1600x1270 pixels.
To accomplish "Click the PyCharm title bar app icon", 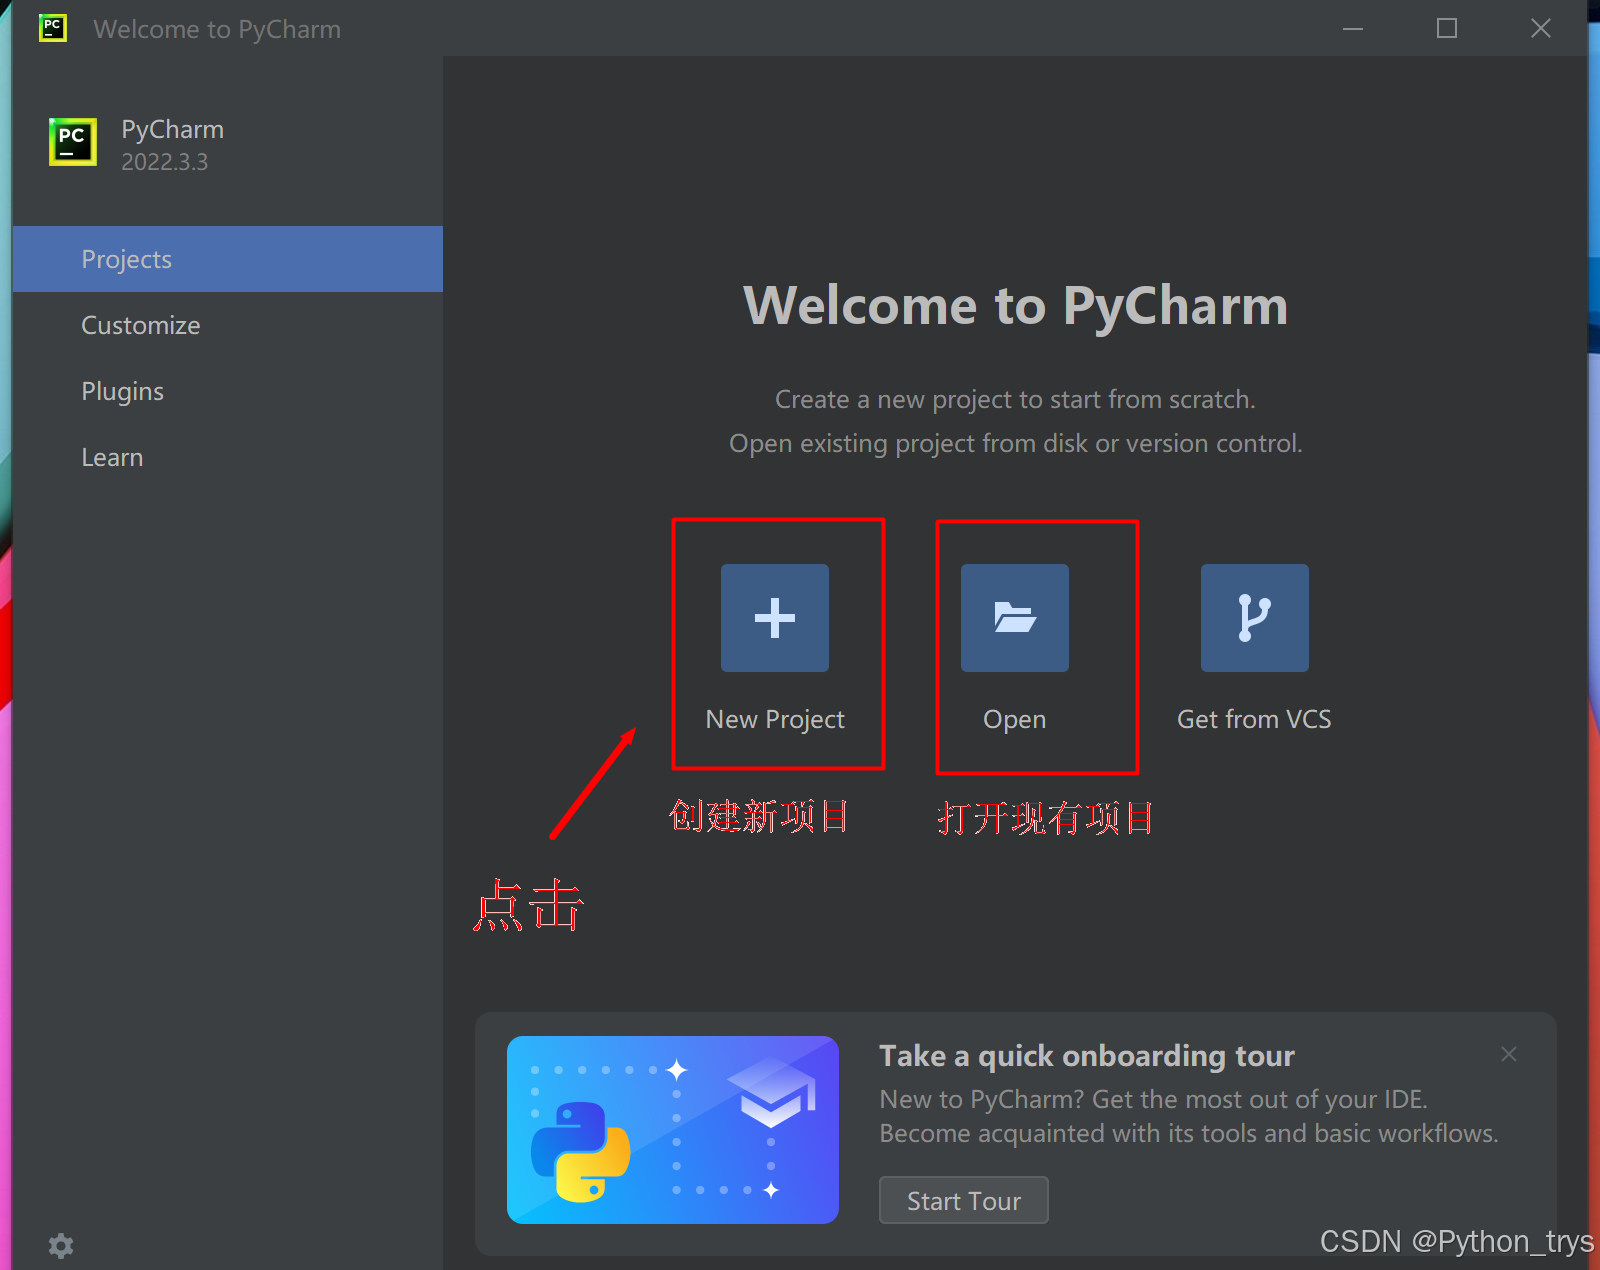I will pyautogui.click(x=53, y=28).
